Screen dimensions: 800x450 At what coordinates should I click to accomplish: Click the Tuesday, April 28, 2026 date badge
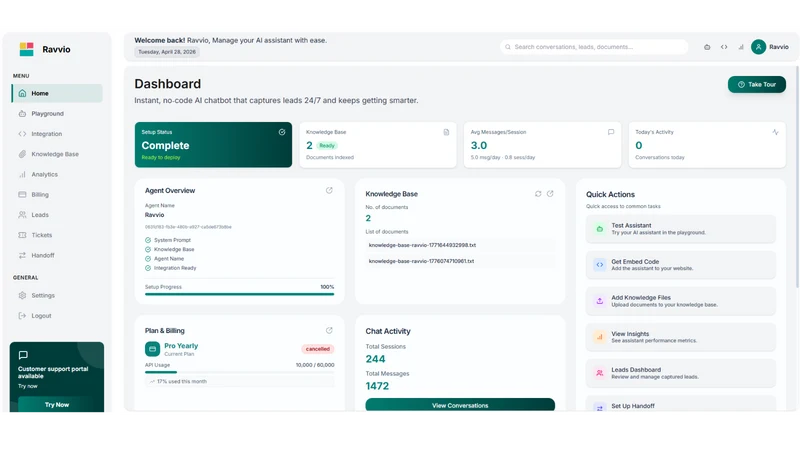click(167, 52)
